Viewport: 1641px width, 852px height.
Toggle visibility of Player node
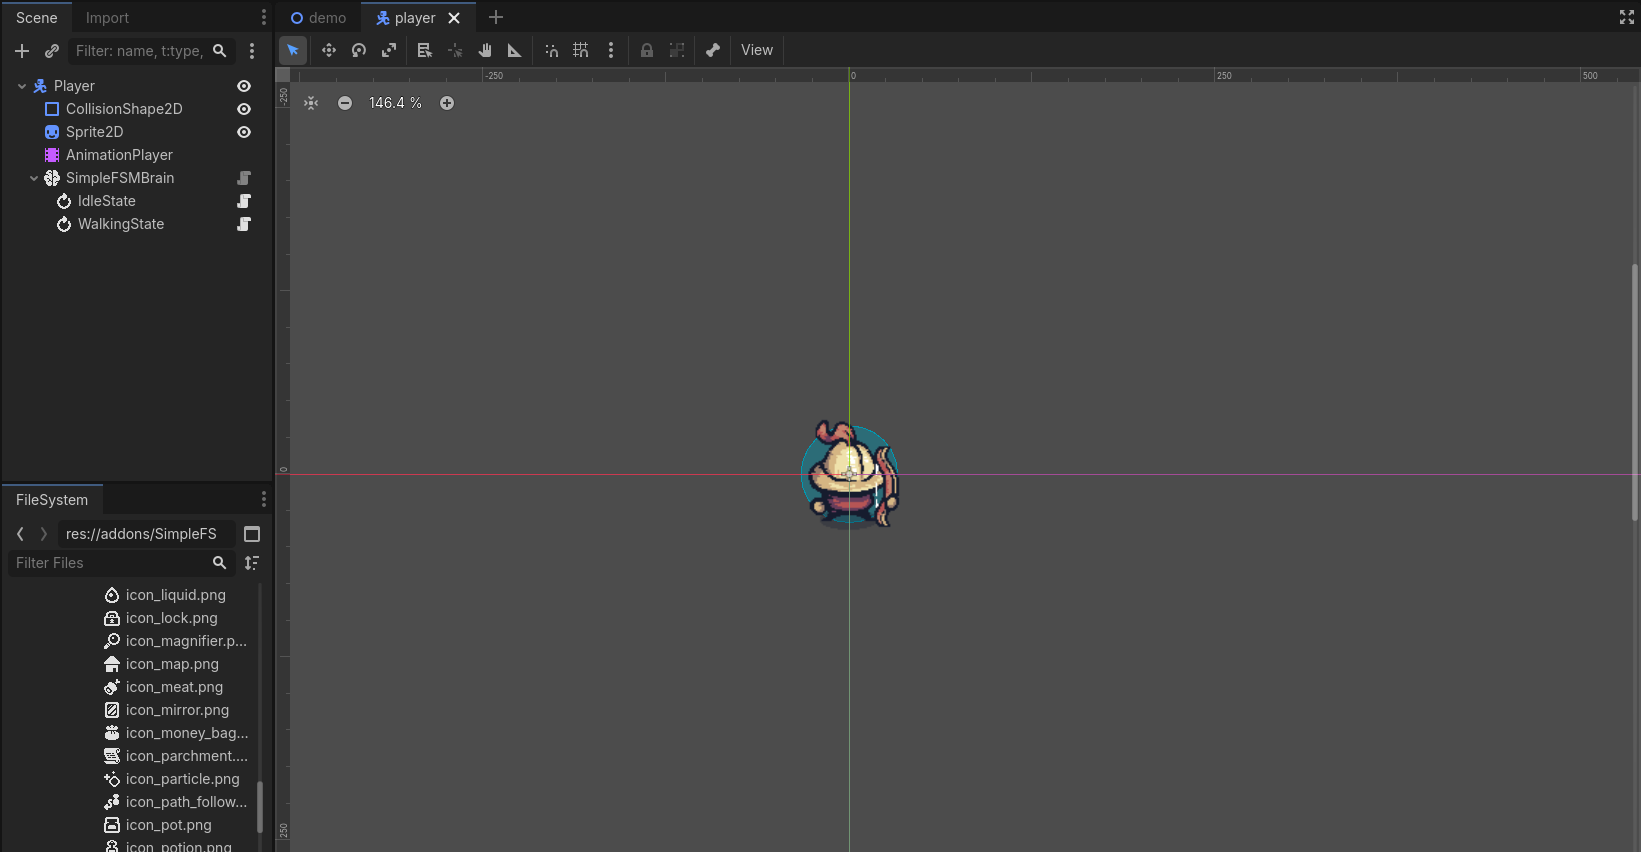click(244, 86)
